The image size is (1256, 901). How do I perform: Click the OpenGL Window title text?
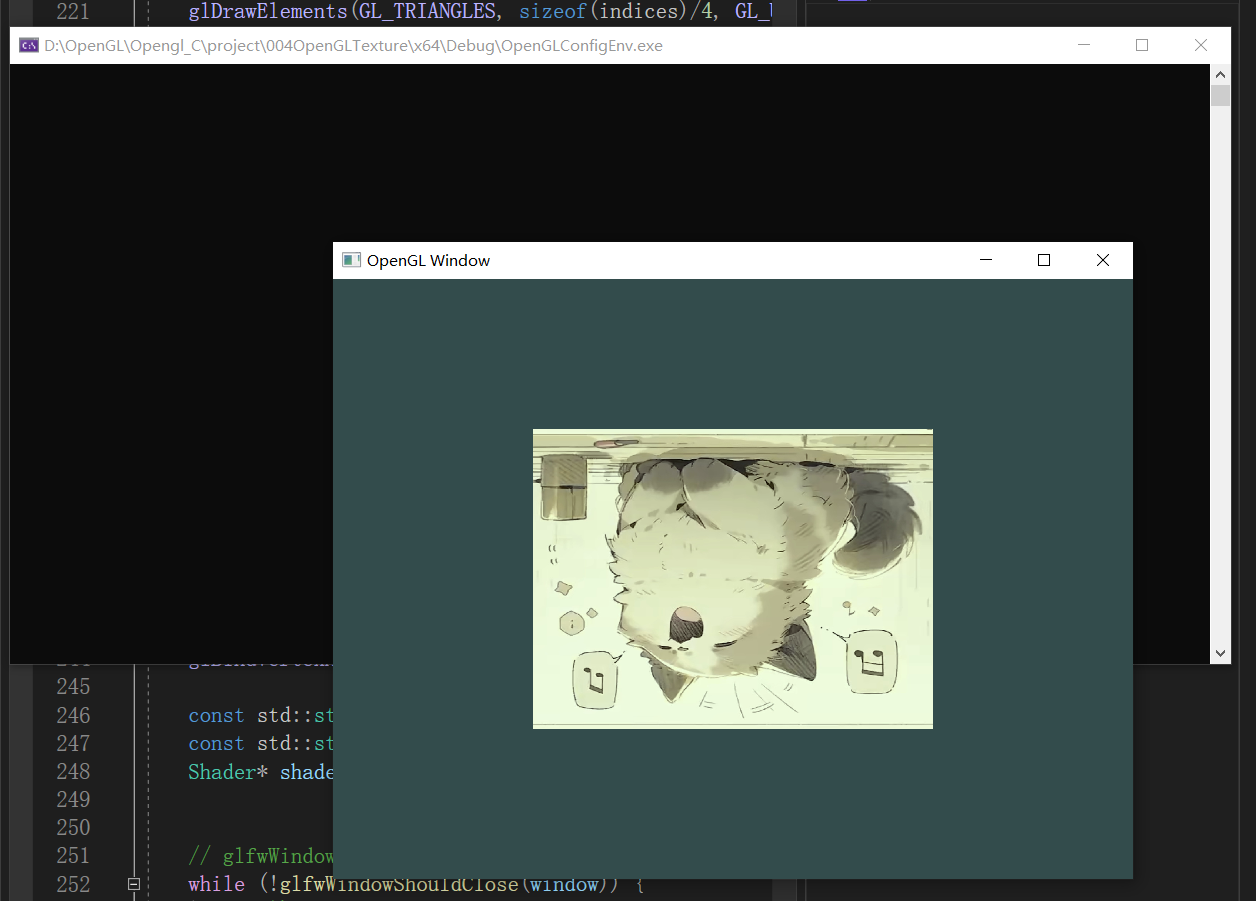click(428, 260)
